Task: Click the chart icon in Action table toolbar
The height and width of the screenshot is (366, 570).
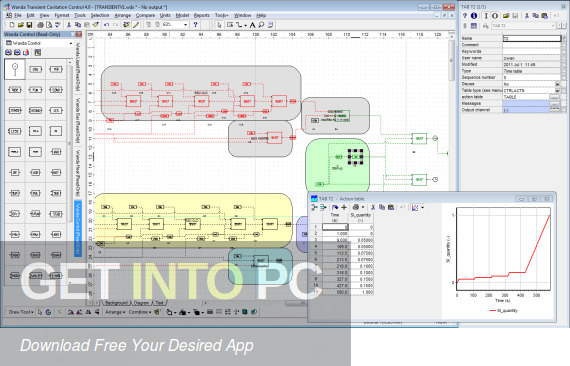Action: (415, 208)
